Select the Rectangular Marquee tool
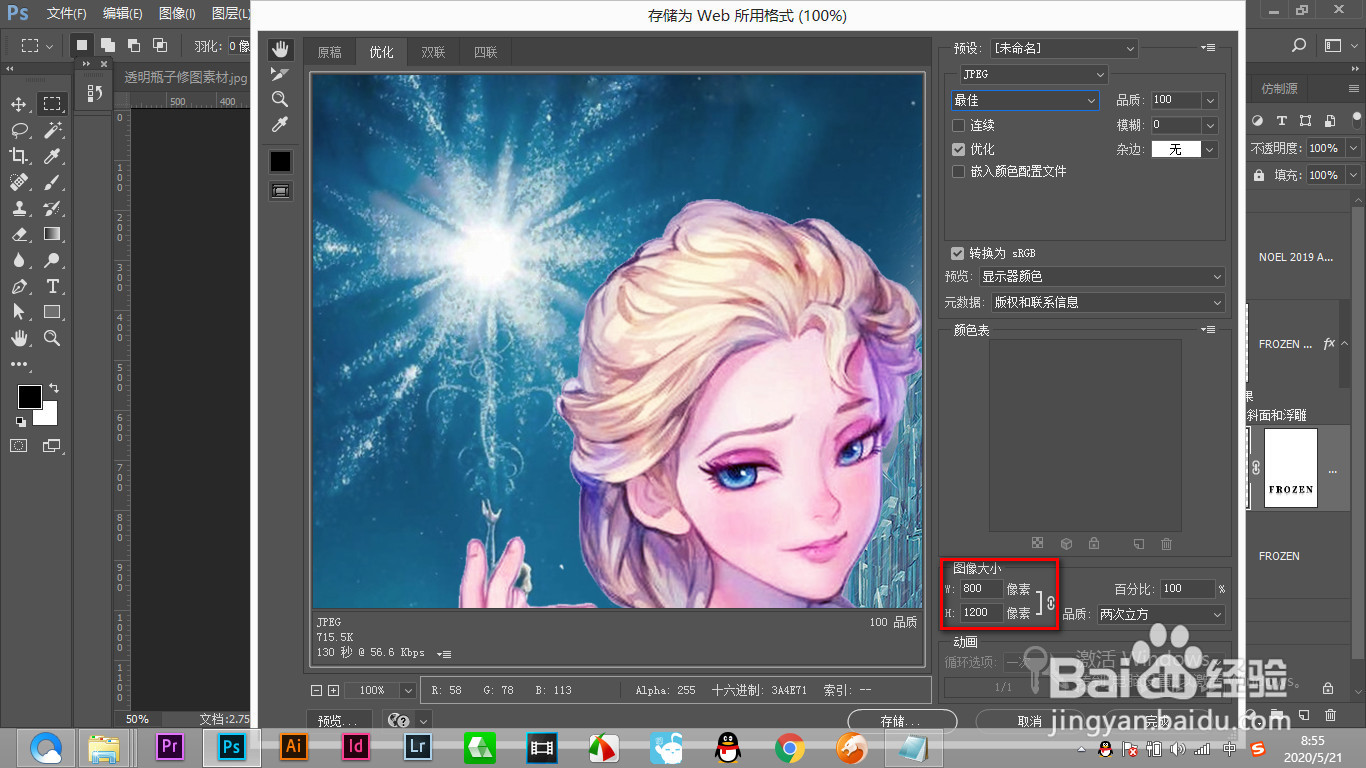Viewport: 1366px width, 768px height. [x=52, y=104]
